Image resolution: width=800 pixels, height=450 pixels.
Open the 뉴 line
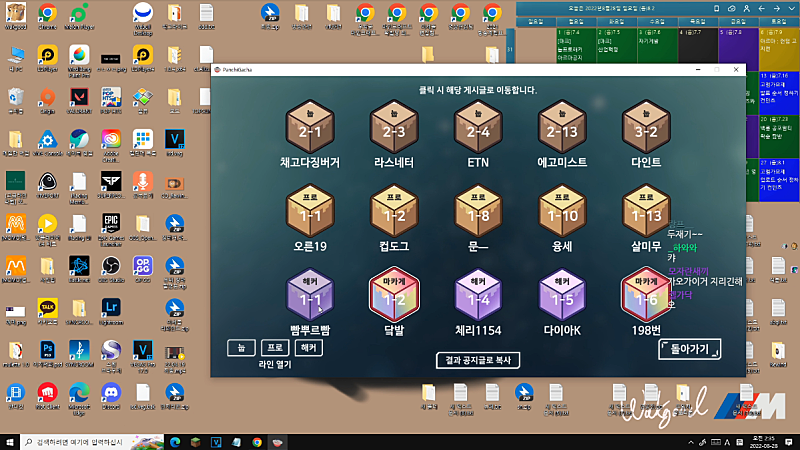pyautogui.click(x=241, y=348)
